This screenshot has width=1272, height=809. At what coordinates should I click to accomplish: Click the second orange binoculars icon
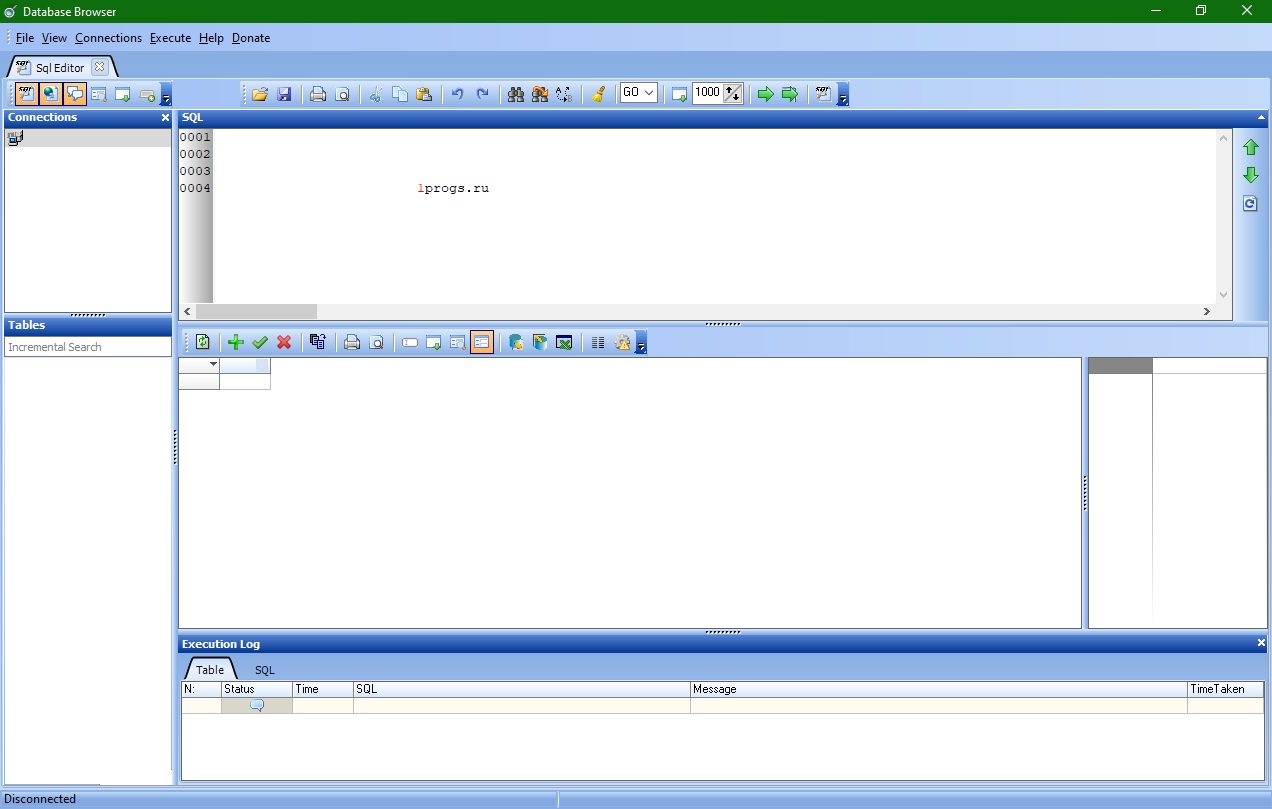(540, 94)
